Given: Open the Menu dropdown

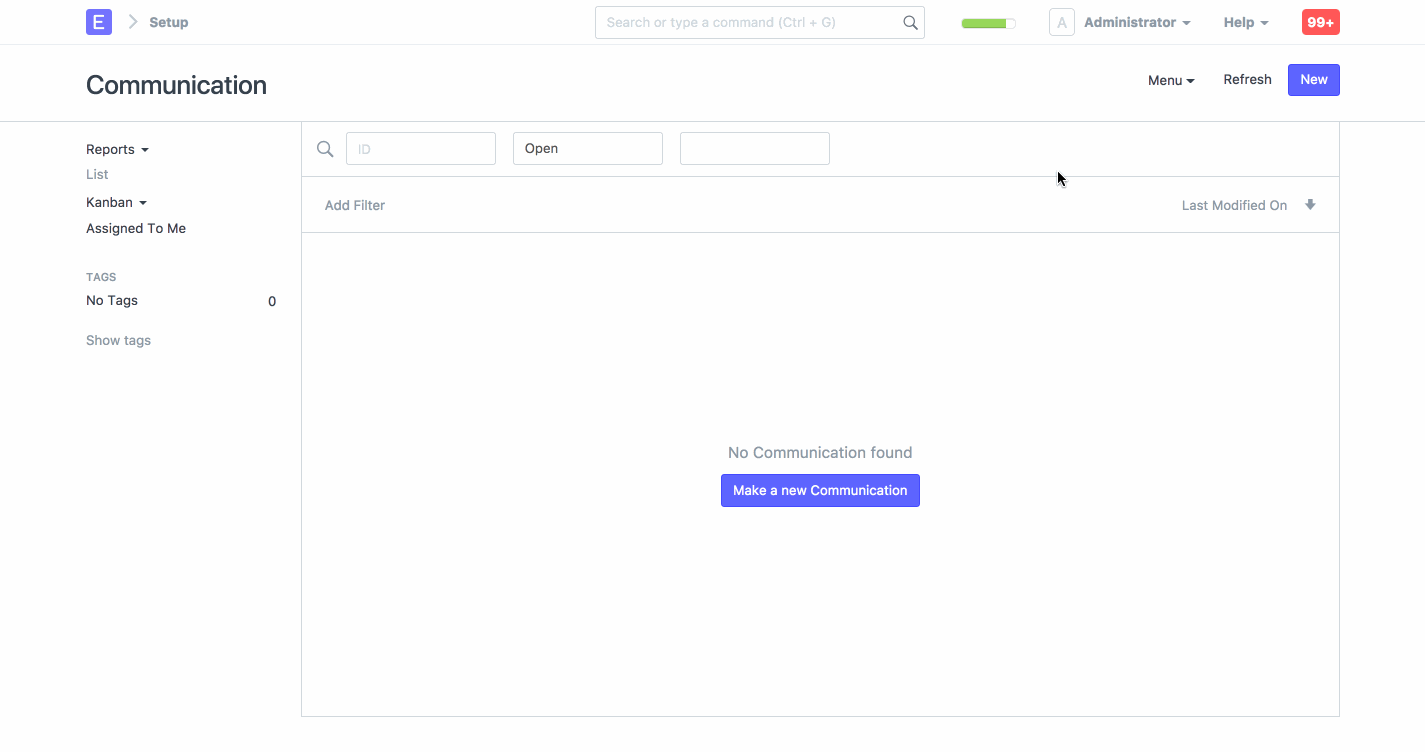Looking at the screenshot, I should [x=1170, y=80].
